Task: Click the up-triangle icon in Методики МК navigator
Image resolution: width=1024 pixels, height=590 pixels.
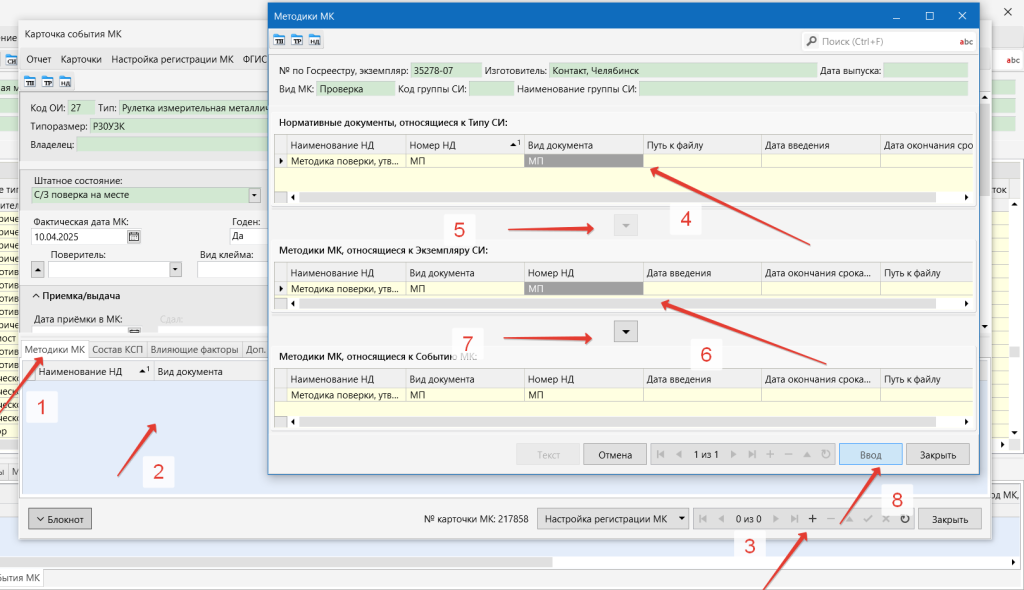Action: pyautogui.click(x=807, y=454)
